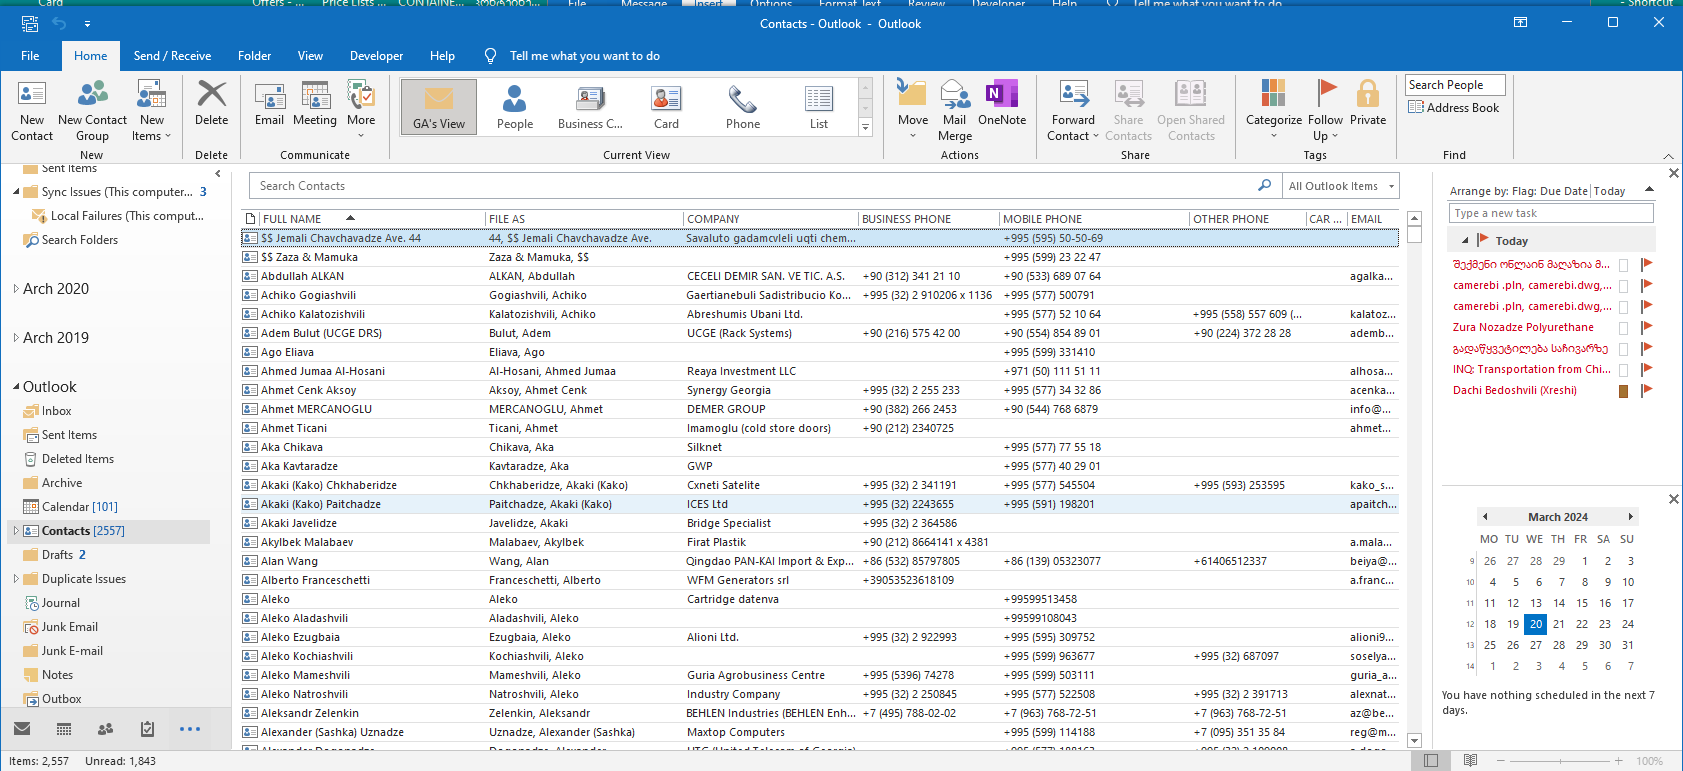
Task: Switch to Calendar module
Action: 64,729
